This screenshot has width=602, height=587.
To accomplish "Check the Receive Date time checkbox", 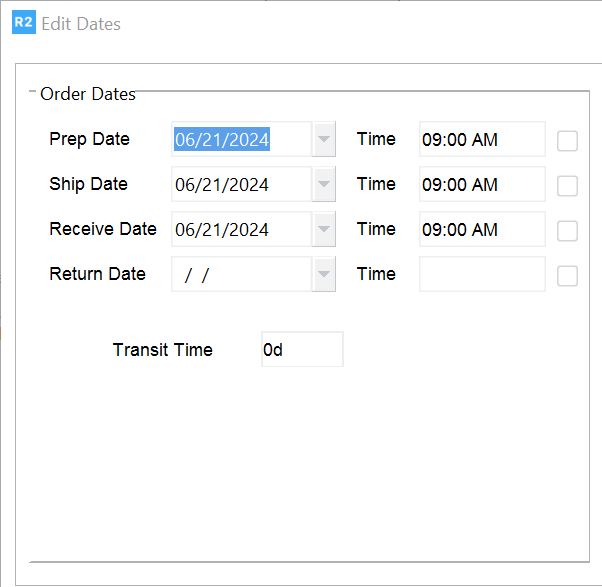I will click(x=567, y=231).
